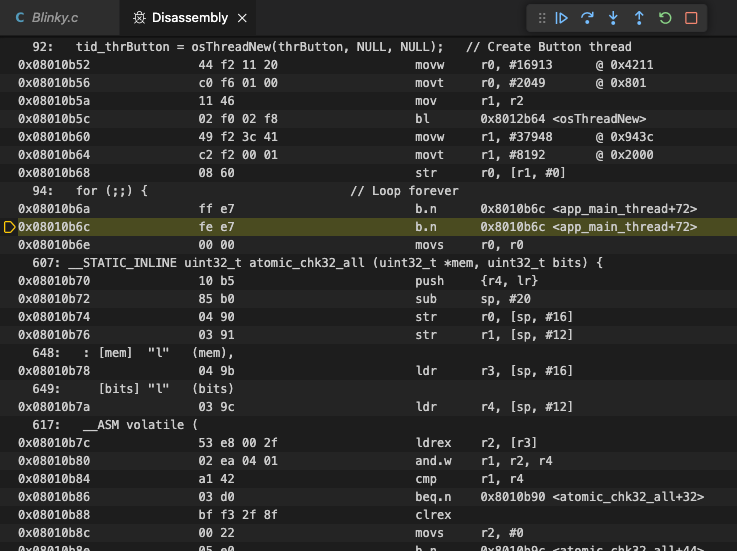Select ldr r4, [sp, #12] row
Screen dimensions: 737x551
click(x=368, y=407)
